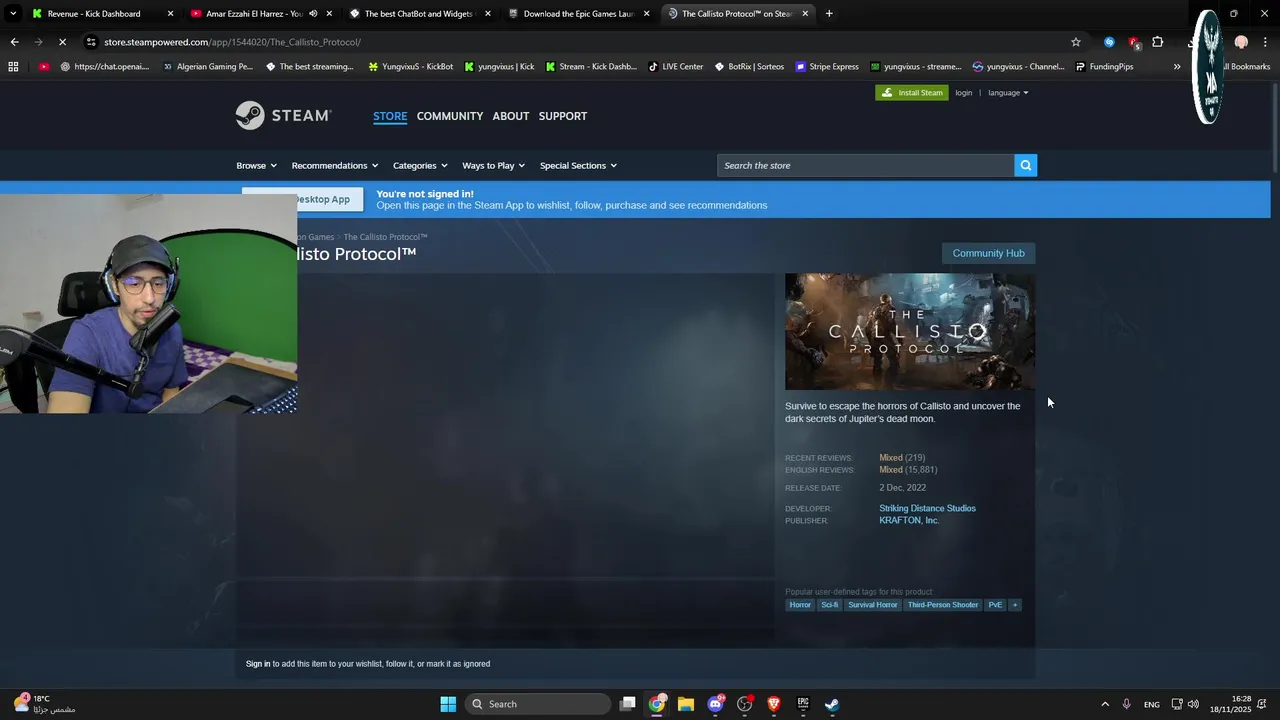This screenshot has height=720, width=1280.
Task: Stop loading the page
Action: coord(62,42)
